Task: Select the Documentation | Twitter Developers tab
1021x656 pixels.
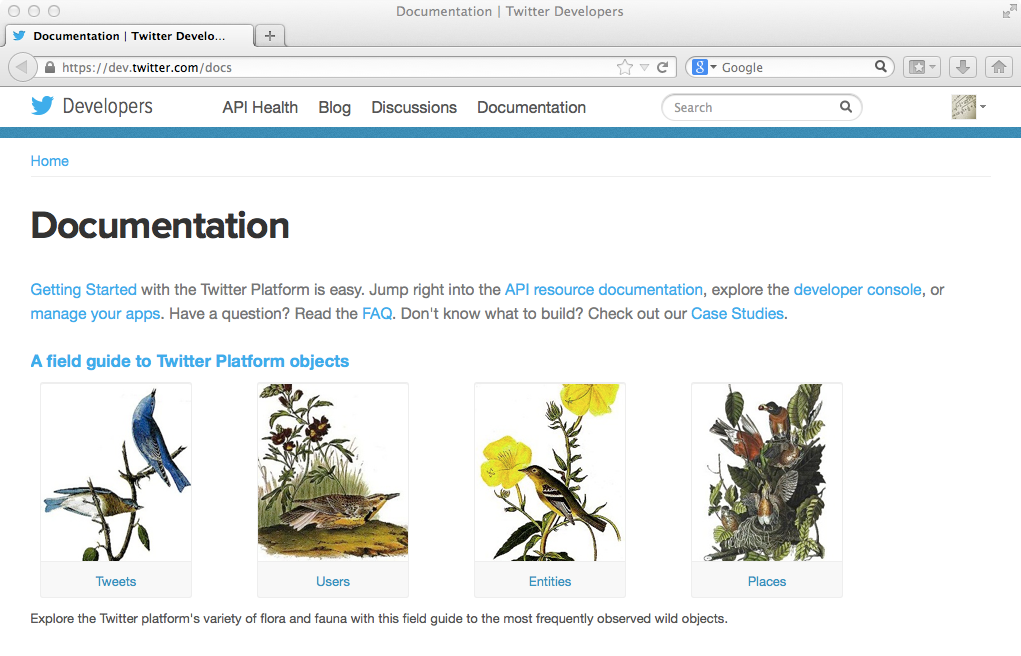Action: pos(129,36)
